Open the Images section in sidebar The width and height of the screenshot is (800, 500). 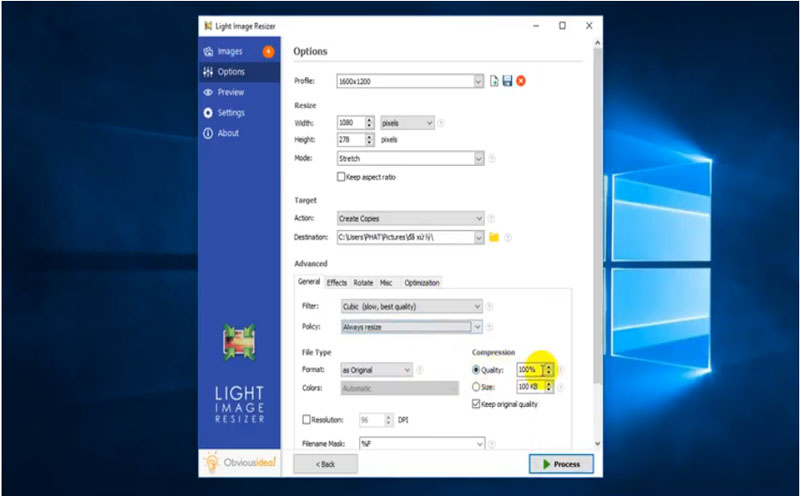pyautogui.click(x=239, y=52)
